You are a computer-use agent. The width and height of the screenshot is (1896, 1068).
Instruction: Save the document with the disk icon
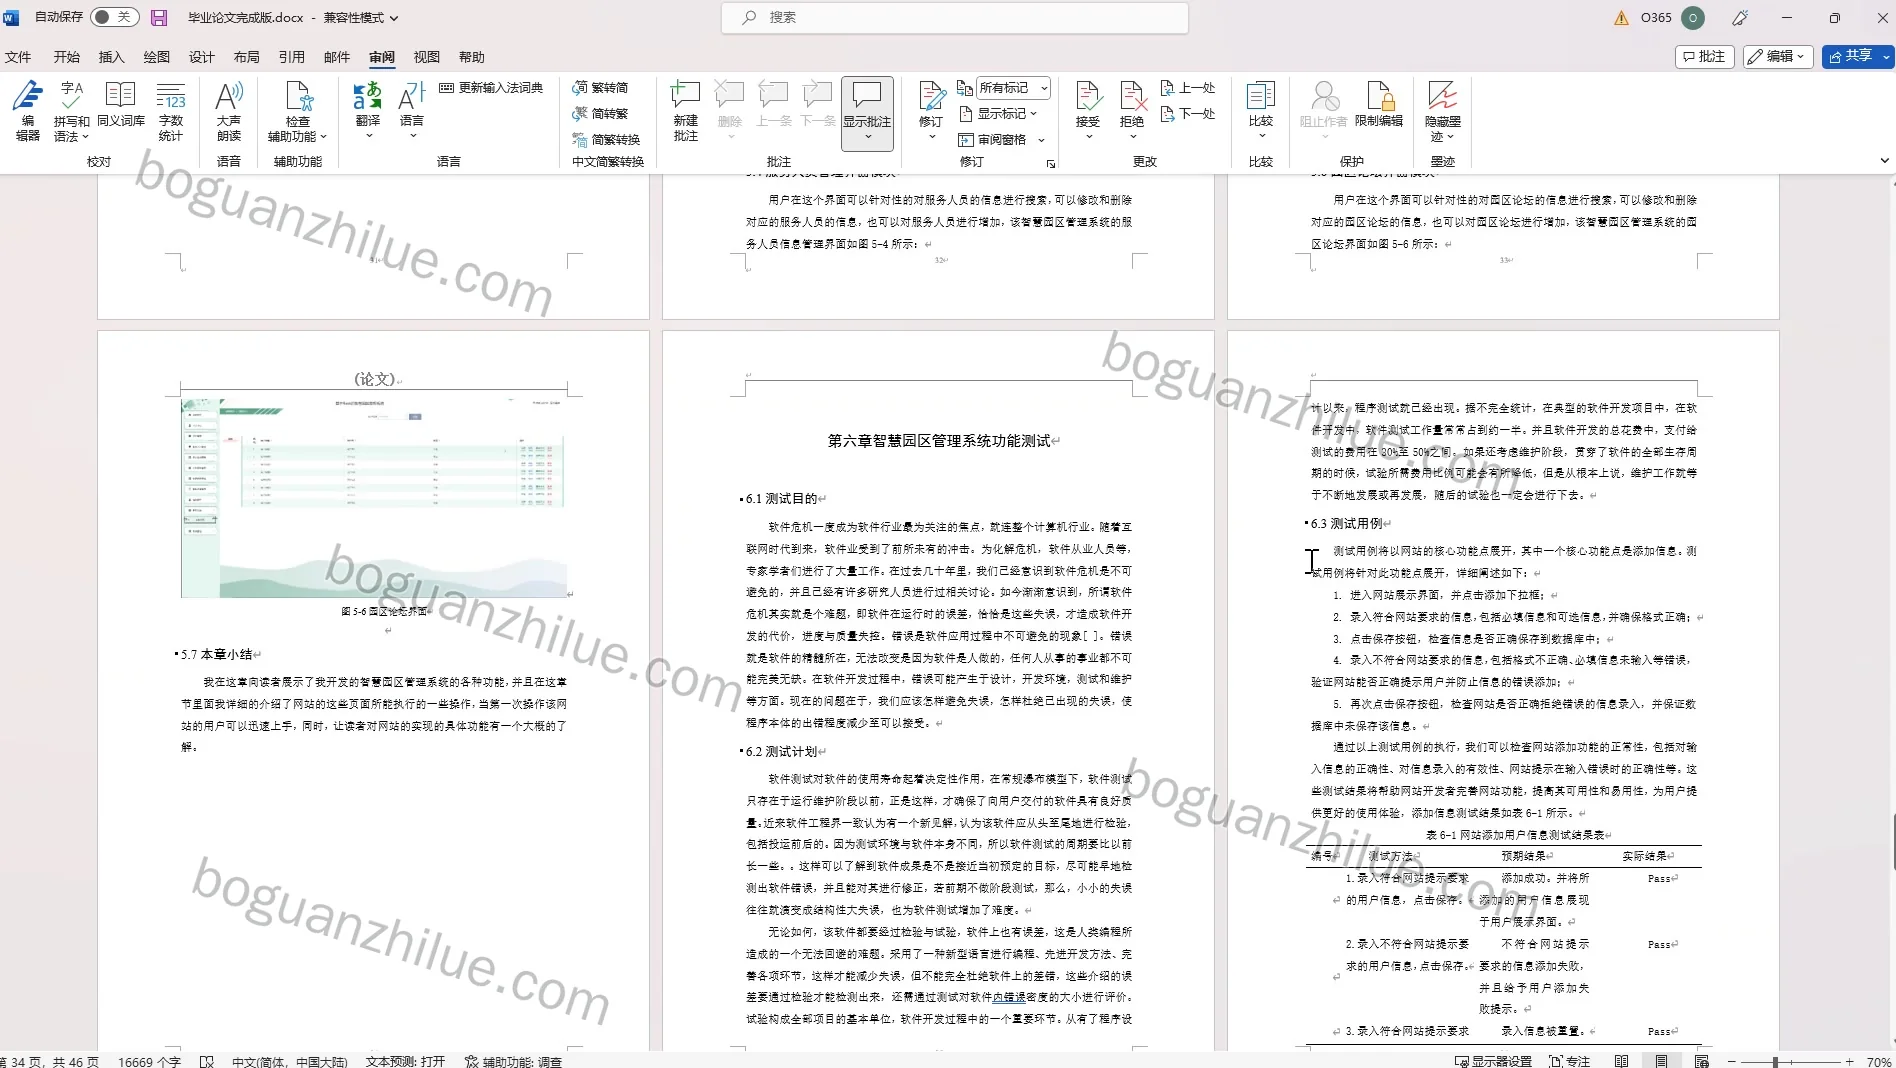[159, 17]
